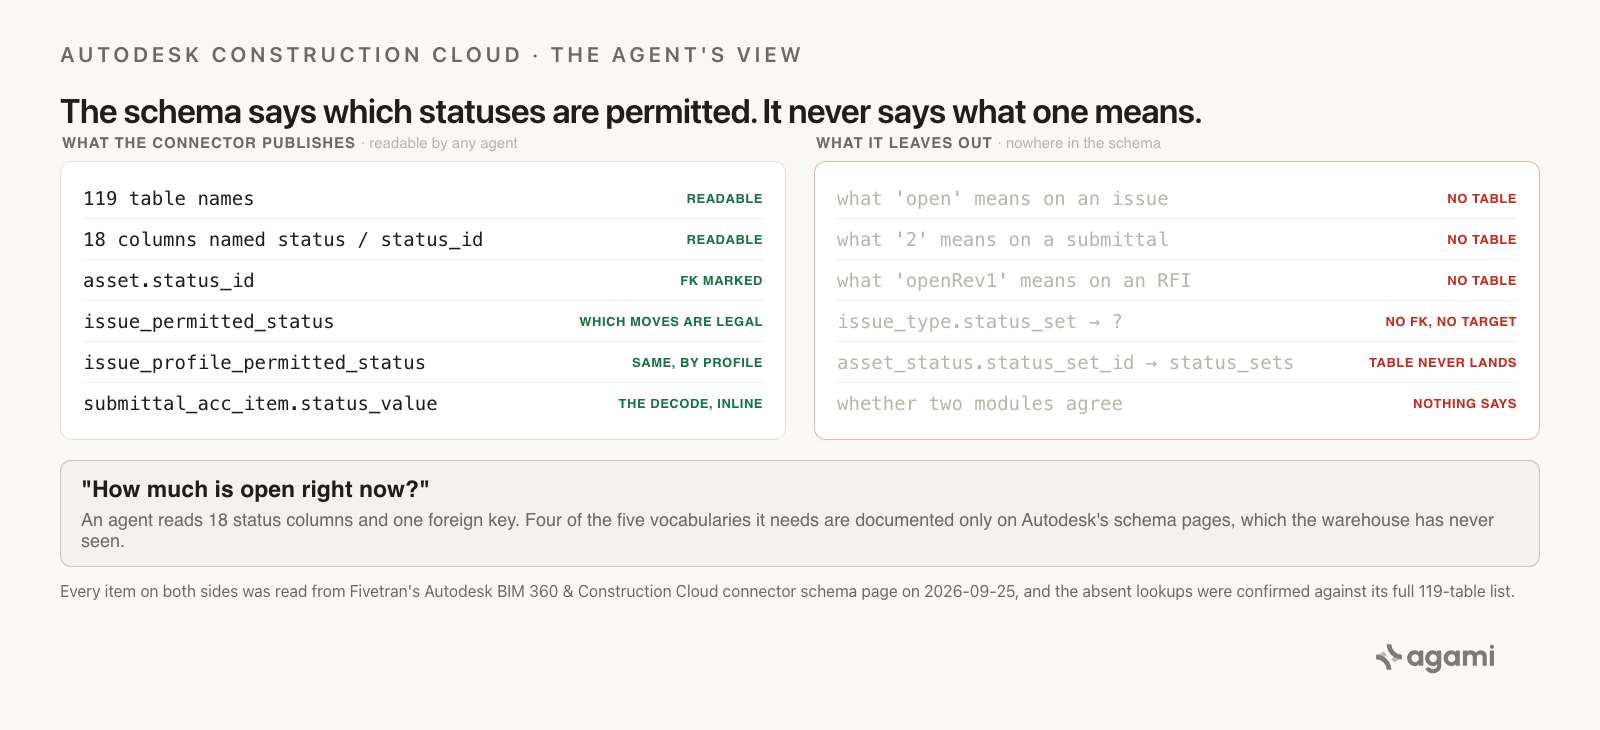Click the 'FK MARKED' label
Viewport: 1600px width, 730px height.
click(x=721, y=280)
